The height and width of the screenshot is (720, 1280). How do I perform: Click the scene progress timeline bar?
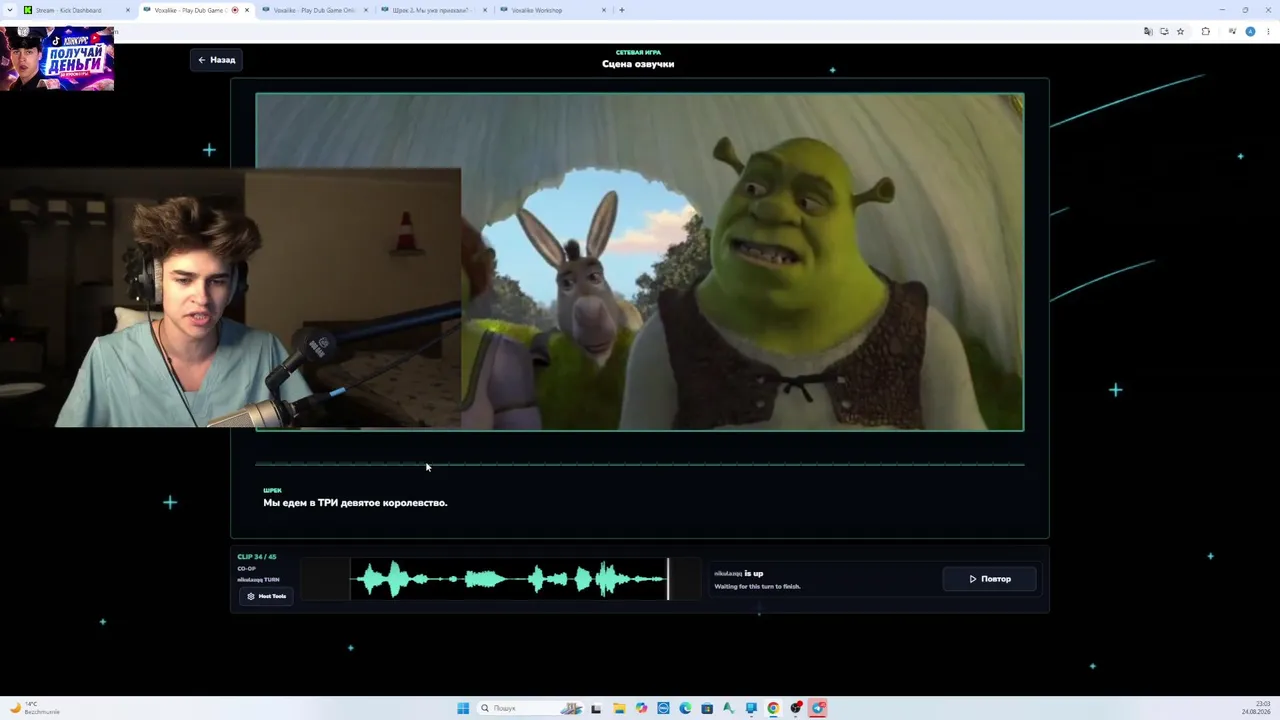[640, 464]
